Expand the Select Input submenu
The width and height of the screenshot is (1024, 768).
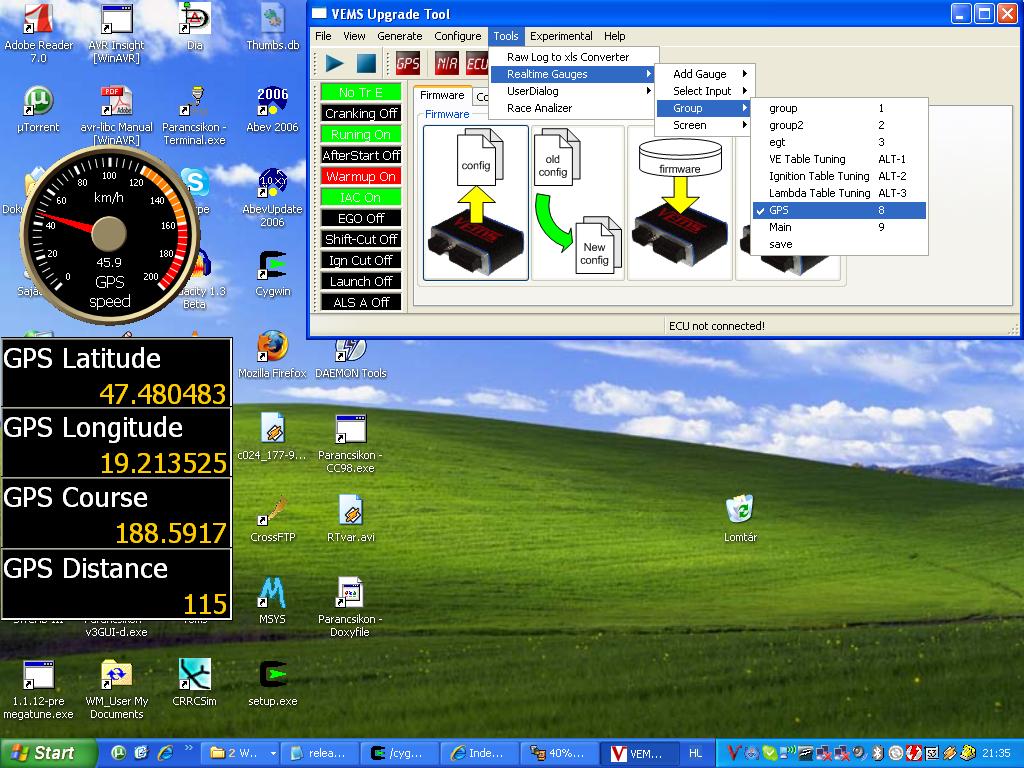point(704,91)
